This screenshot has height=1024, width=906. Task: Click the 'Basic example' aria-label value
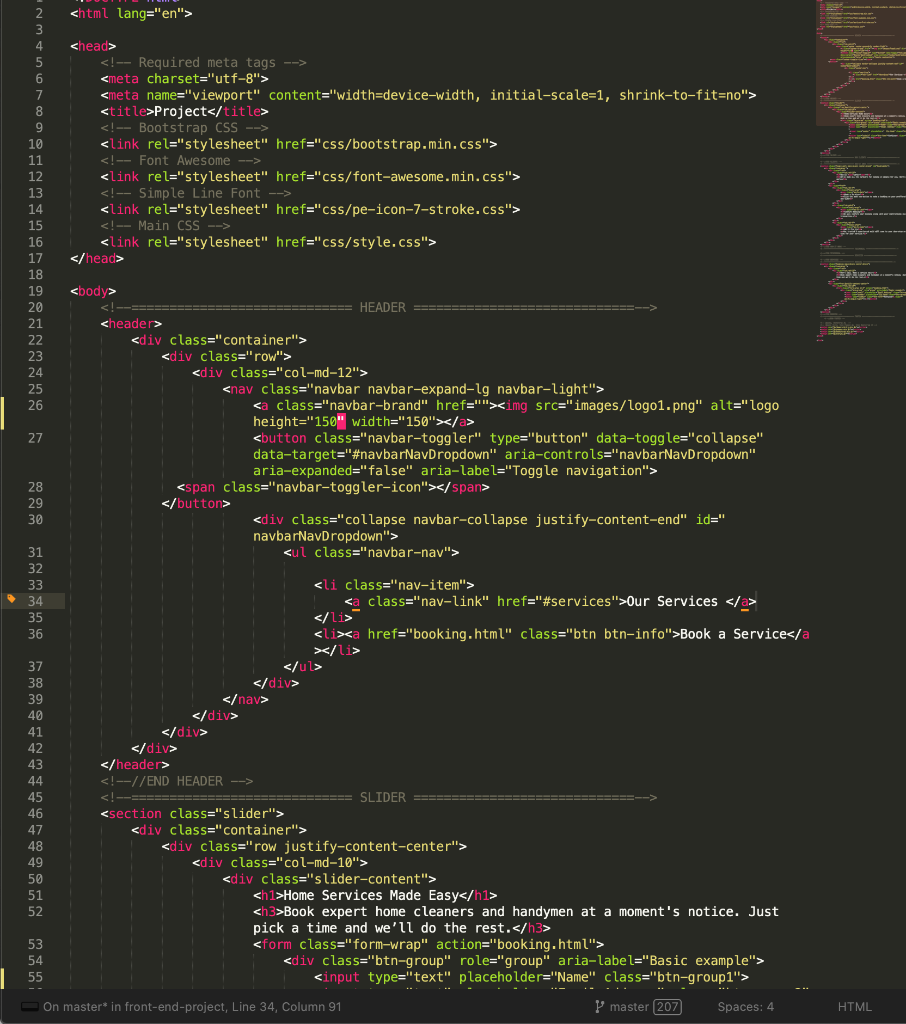click(699, 961)
